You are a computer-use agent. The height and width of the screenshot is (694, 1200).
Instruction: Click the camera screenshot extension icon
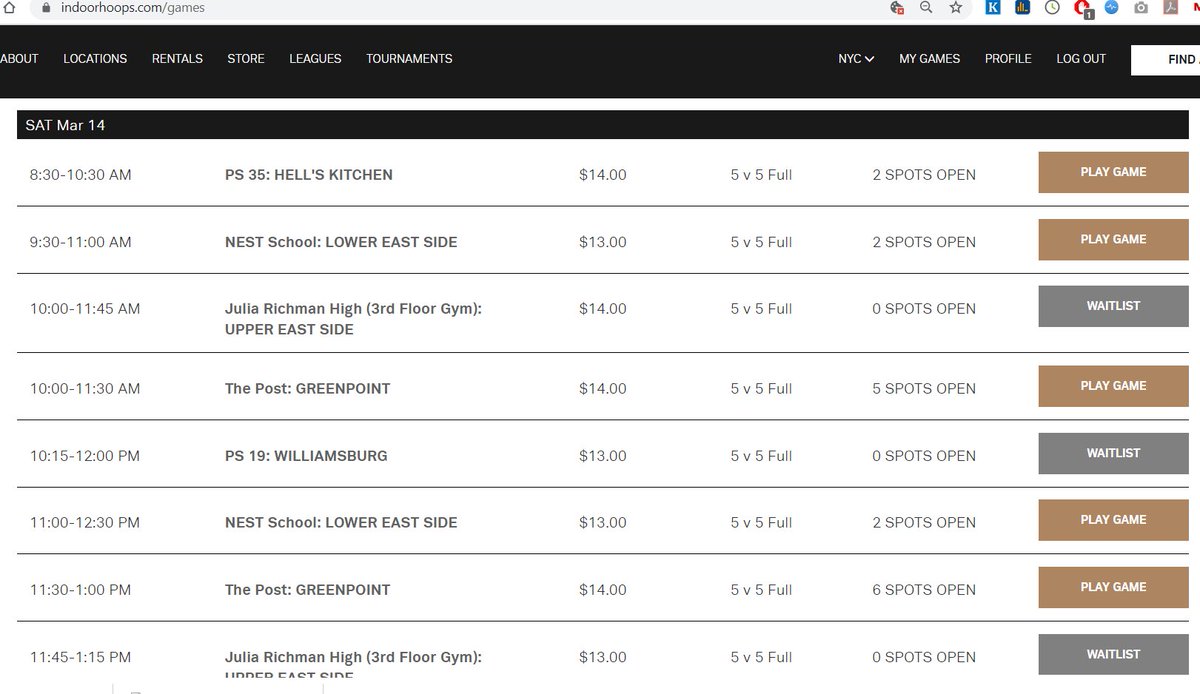1141,7
